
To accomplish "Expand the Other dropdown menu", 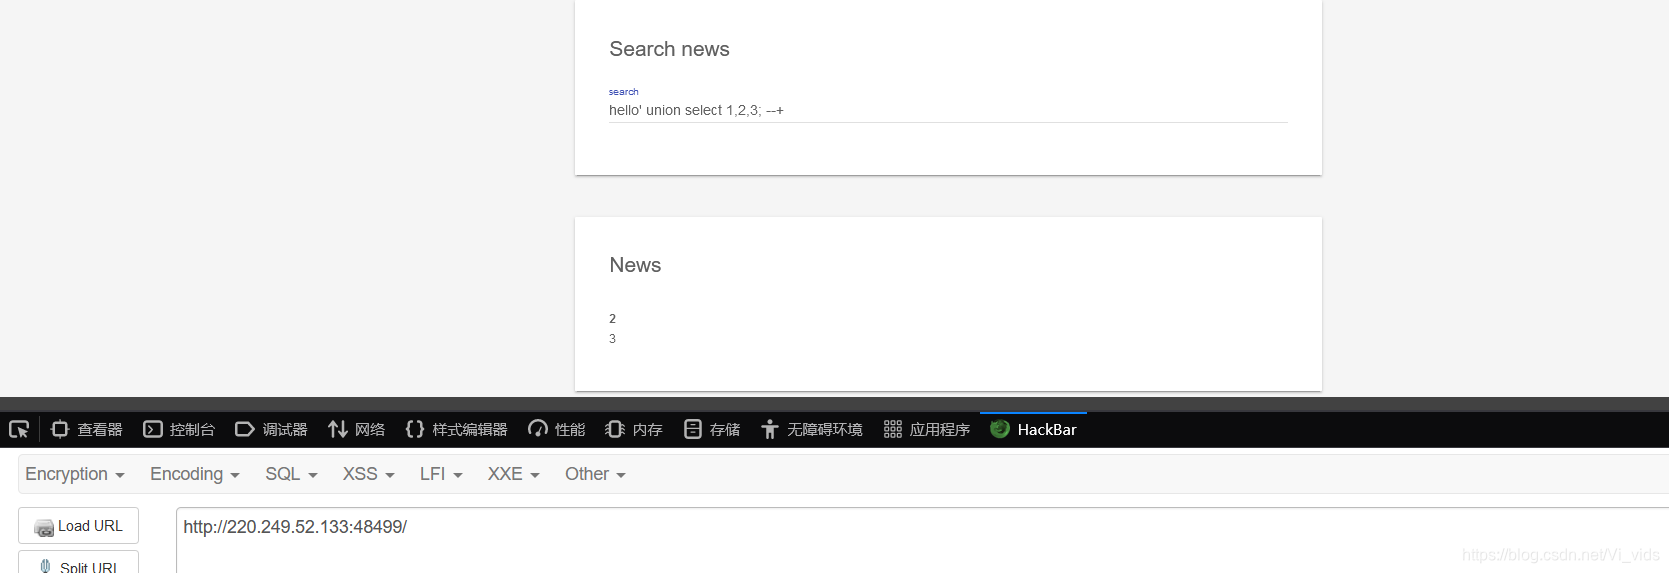I will tap(595, 474).
